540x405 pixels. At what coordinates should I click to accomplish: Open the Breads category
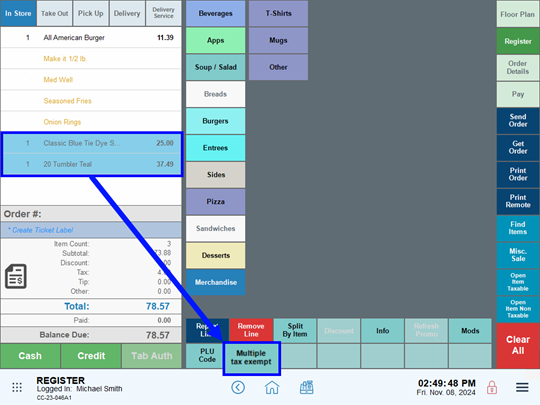point(216,94)
